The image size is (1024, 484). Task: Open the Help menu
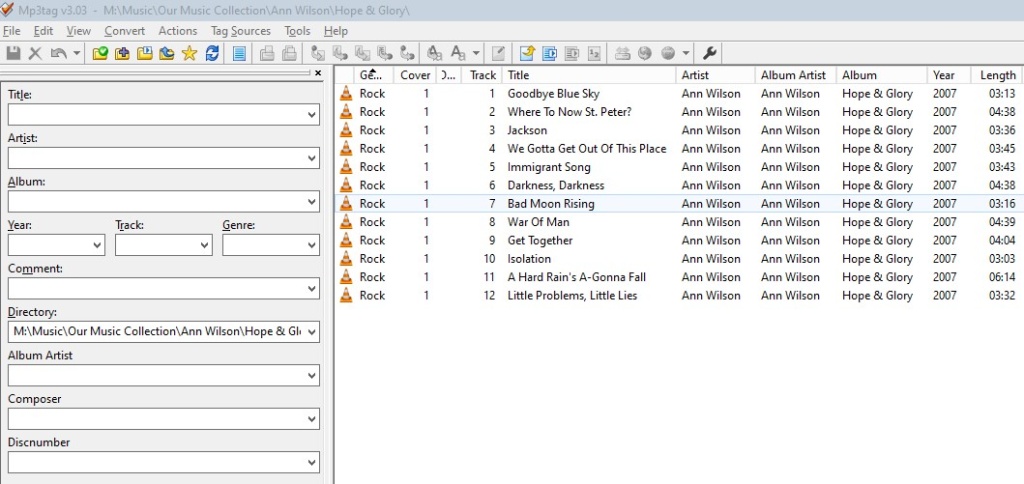[336, 31]
